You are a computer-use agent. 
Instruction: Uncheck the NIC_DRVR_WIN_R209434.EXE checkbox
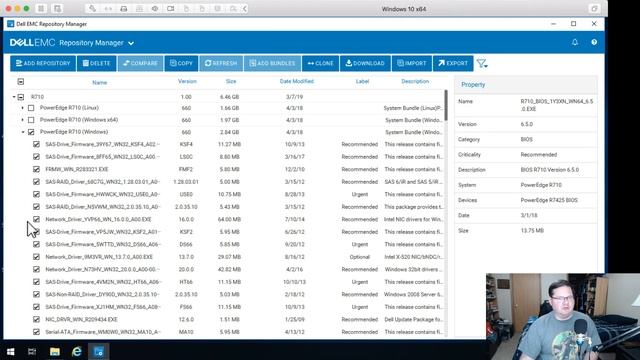[x=36, y=319]
